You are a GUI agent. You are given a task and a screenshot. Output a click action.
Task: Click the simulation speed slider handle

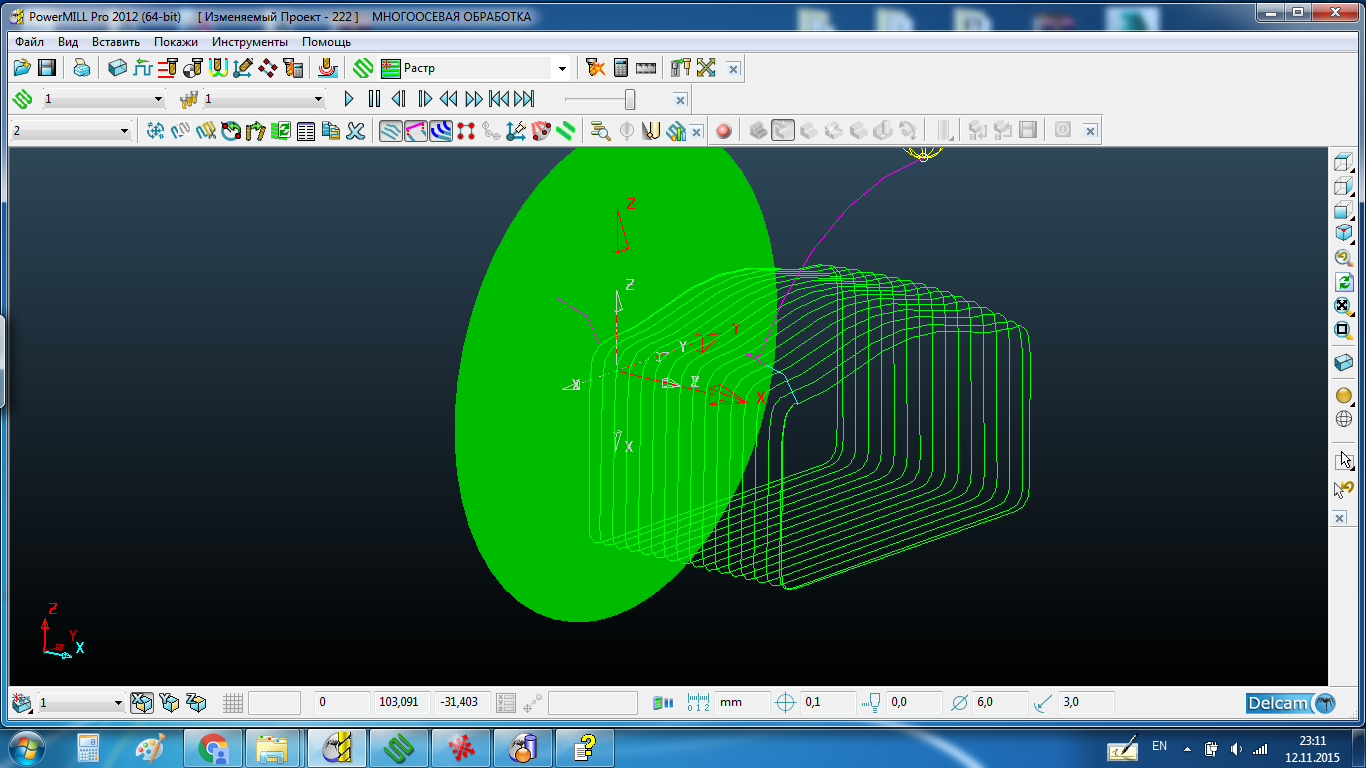(x=630, y=99)
